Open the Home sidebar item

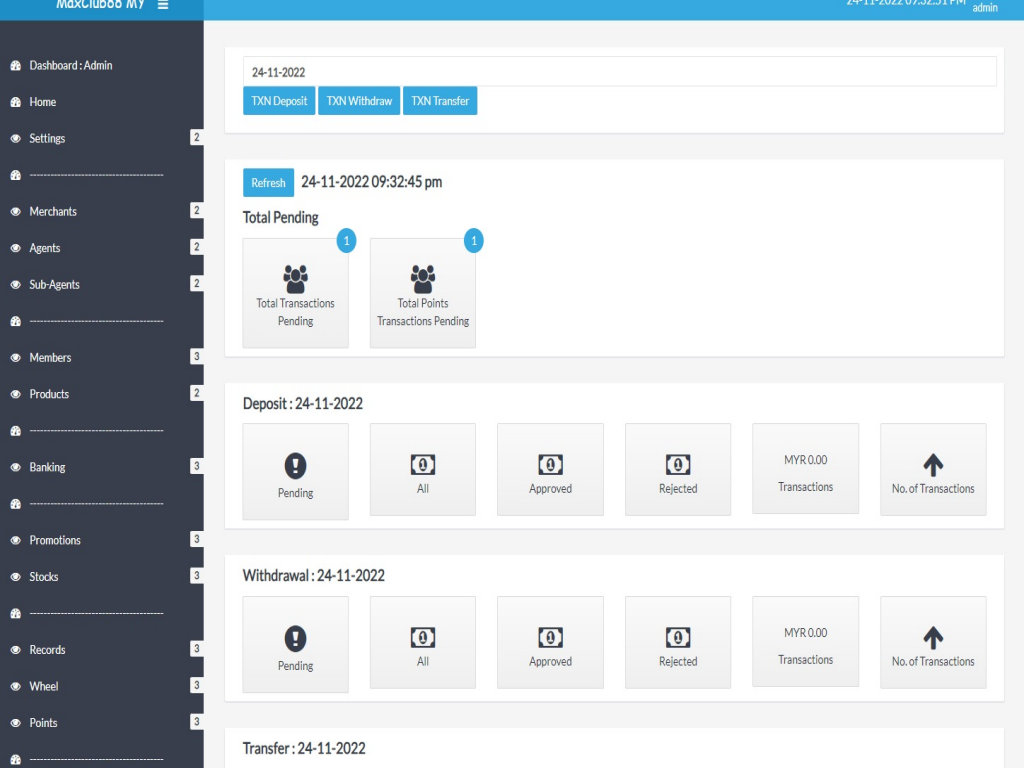(x=43, y=102)
